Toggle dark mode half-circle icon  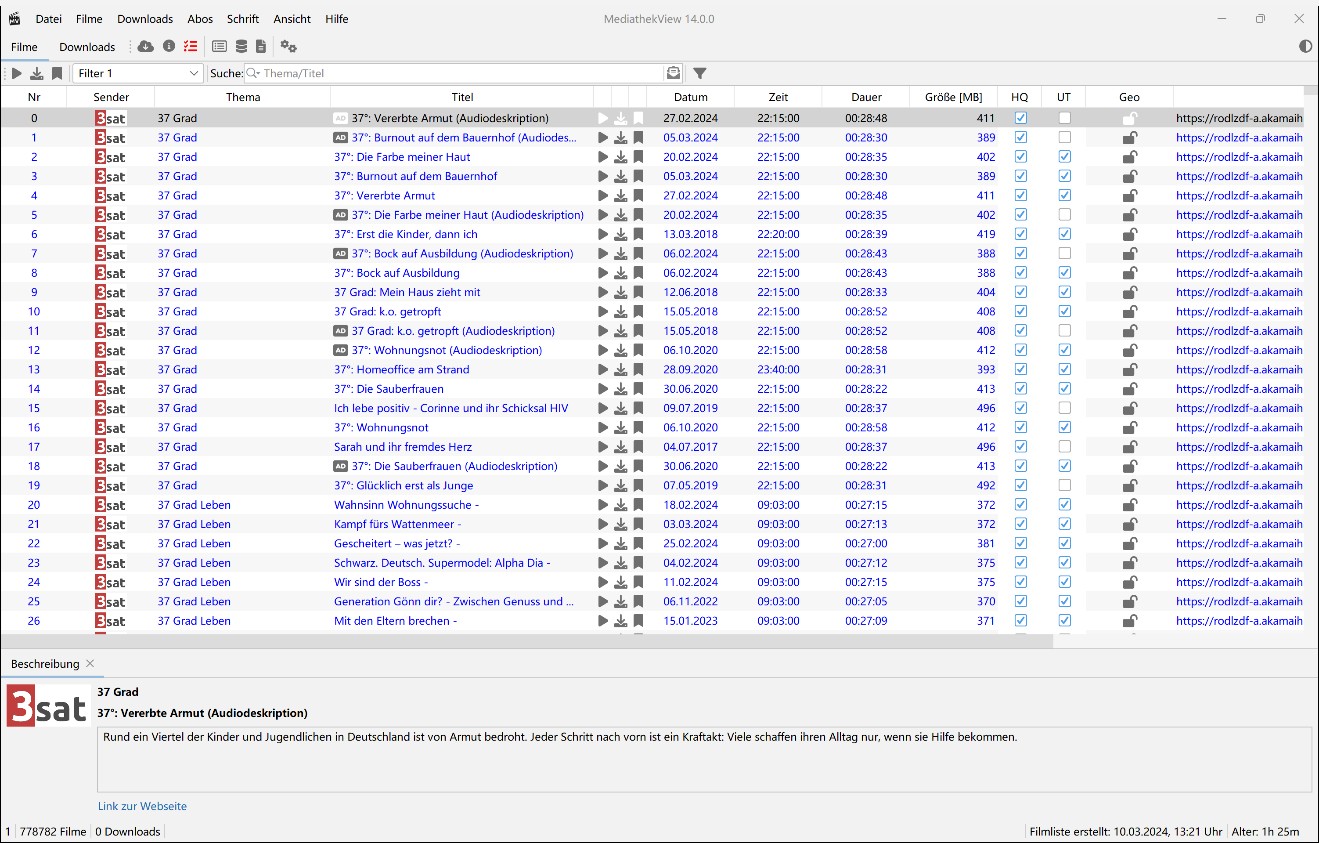1305,46
